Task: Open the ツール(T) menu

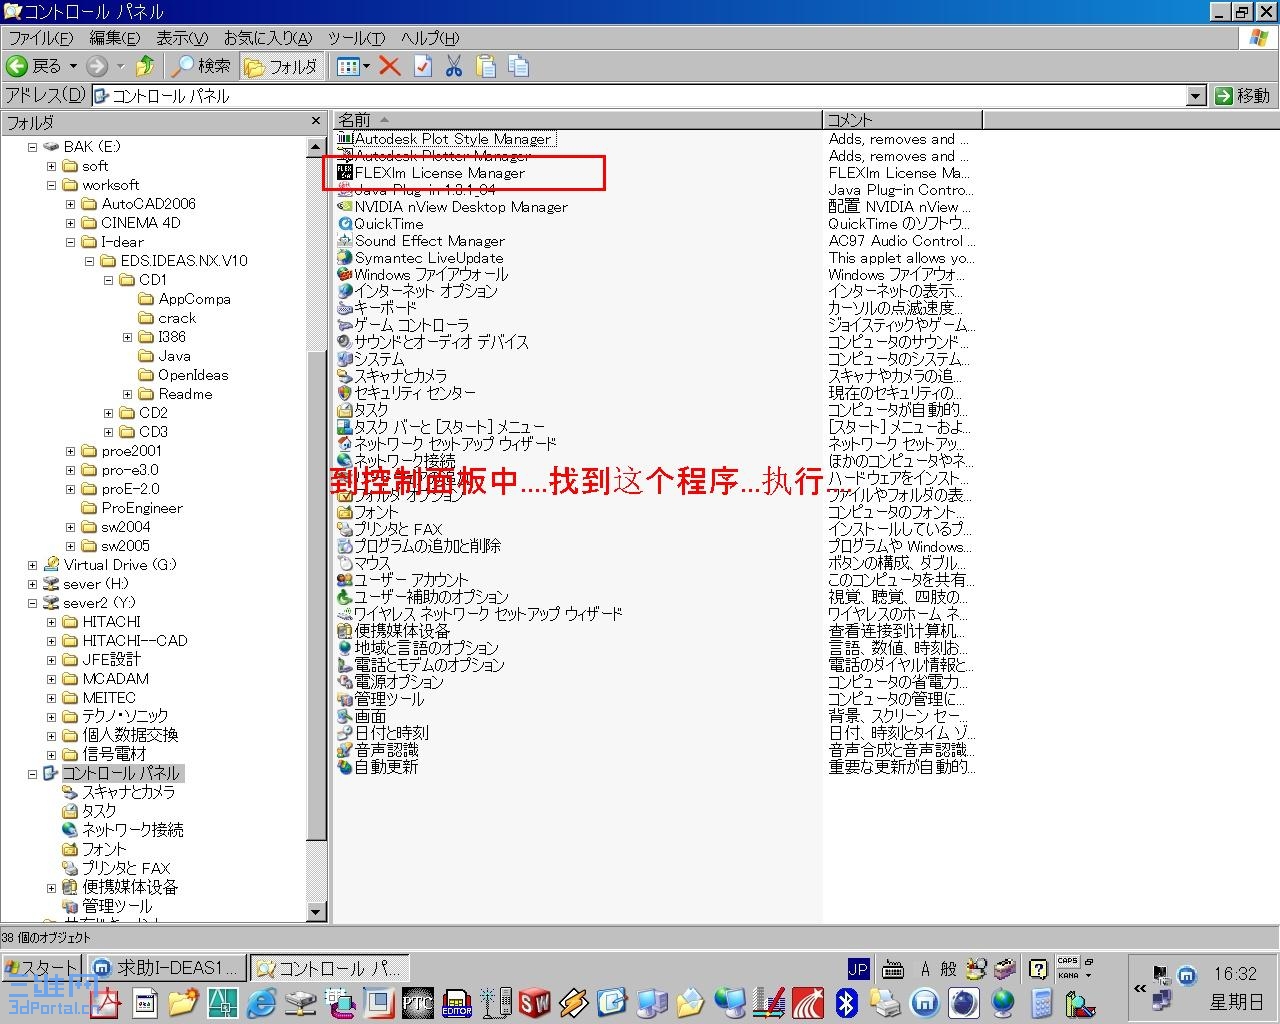Action: pyautogui.click(x=357, y=38)
